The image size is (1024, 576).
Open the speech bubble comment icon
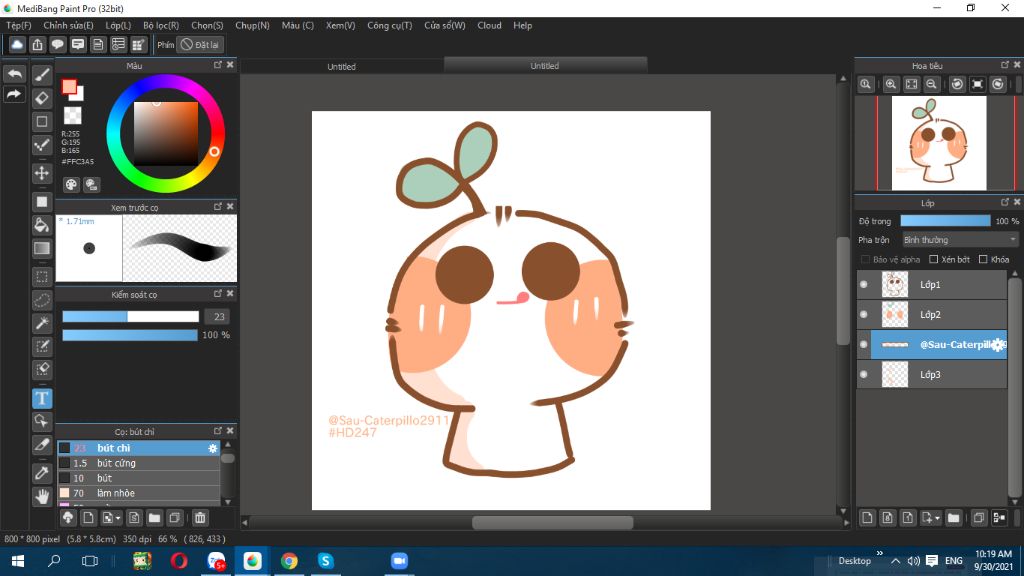(57, 44)
